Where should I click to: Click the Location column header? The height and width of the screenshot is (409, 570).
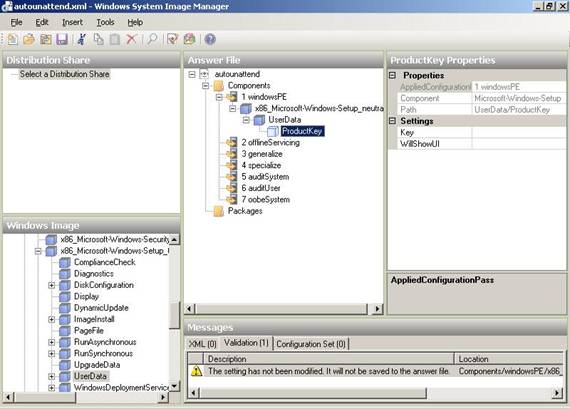[x=509, y=359]
